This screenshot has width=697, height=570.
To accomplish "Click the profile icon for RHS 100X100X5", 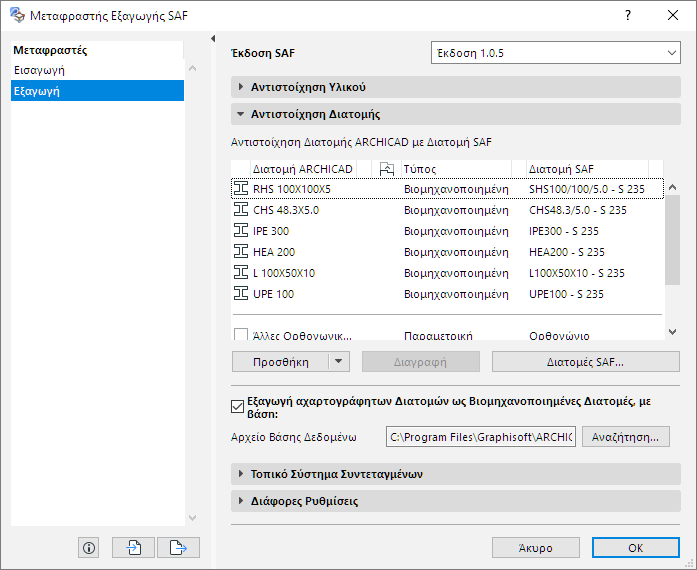I will click(240, 188).
